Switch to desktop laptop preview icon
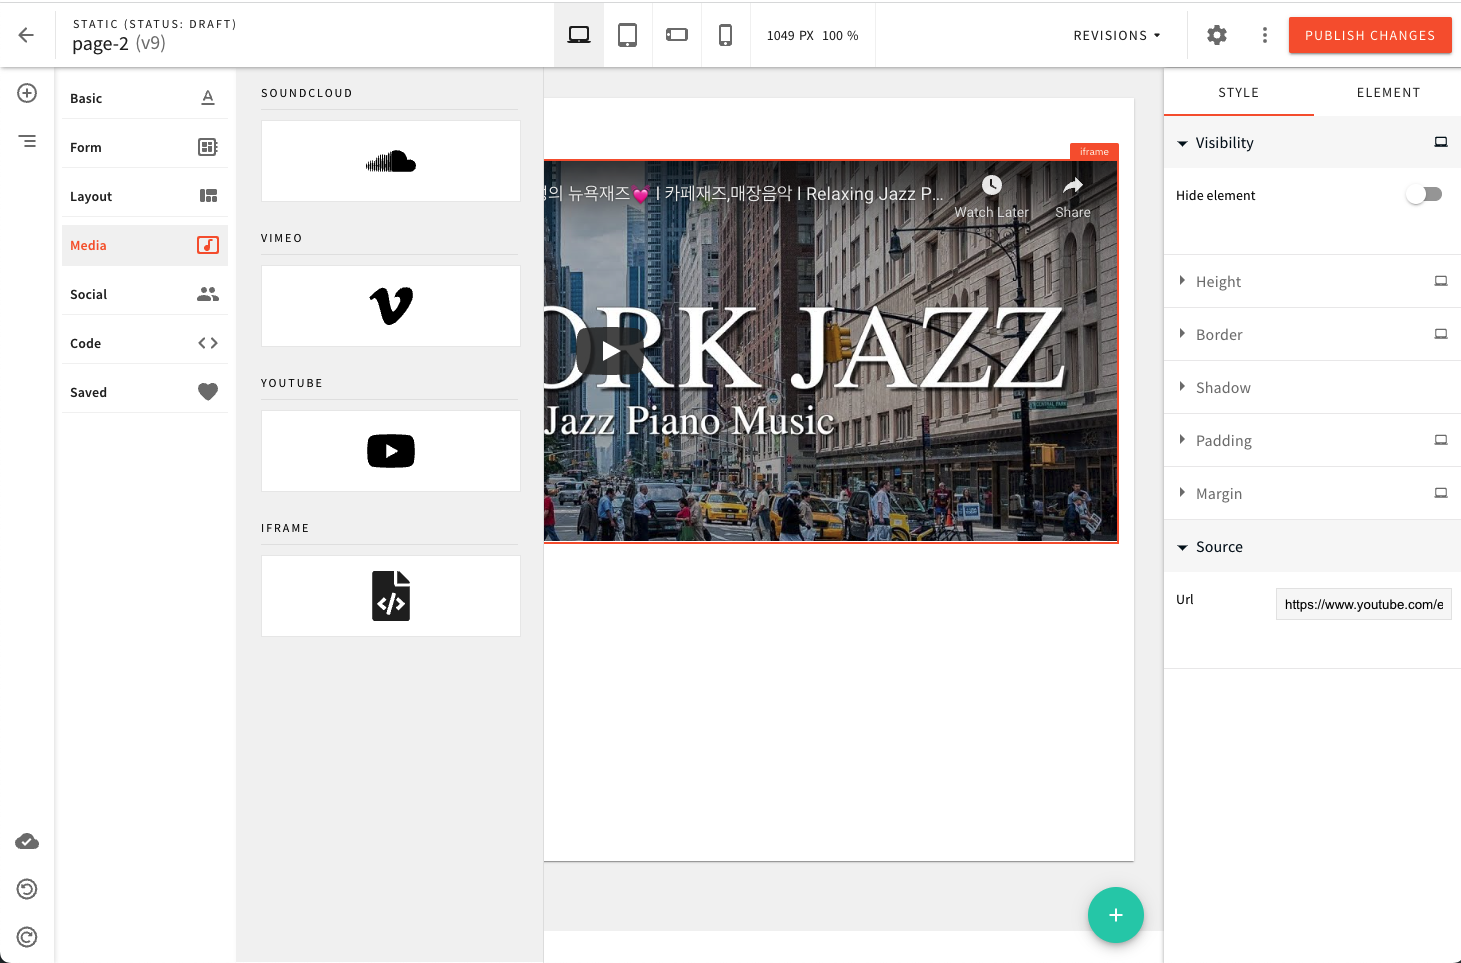This screenshot has width=1461, height=963. (579, 35)
